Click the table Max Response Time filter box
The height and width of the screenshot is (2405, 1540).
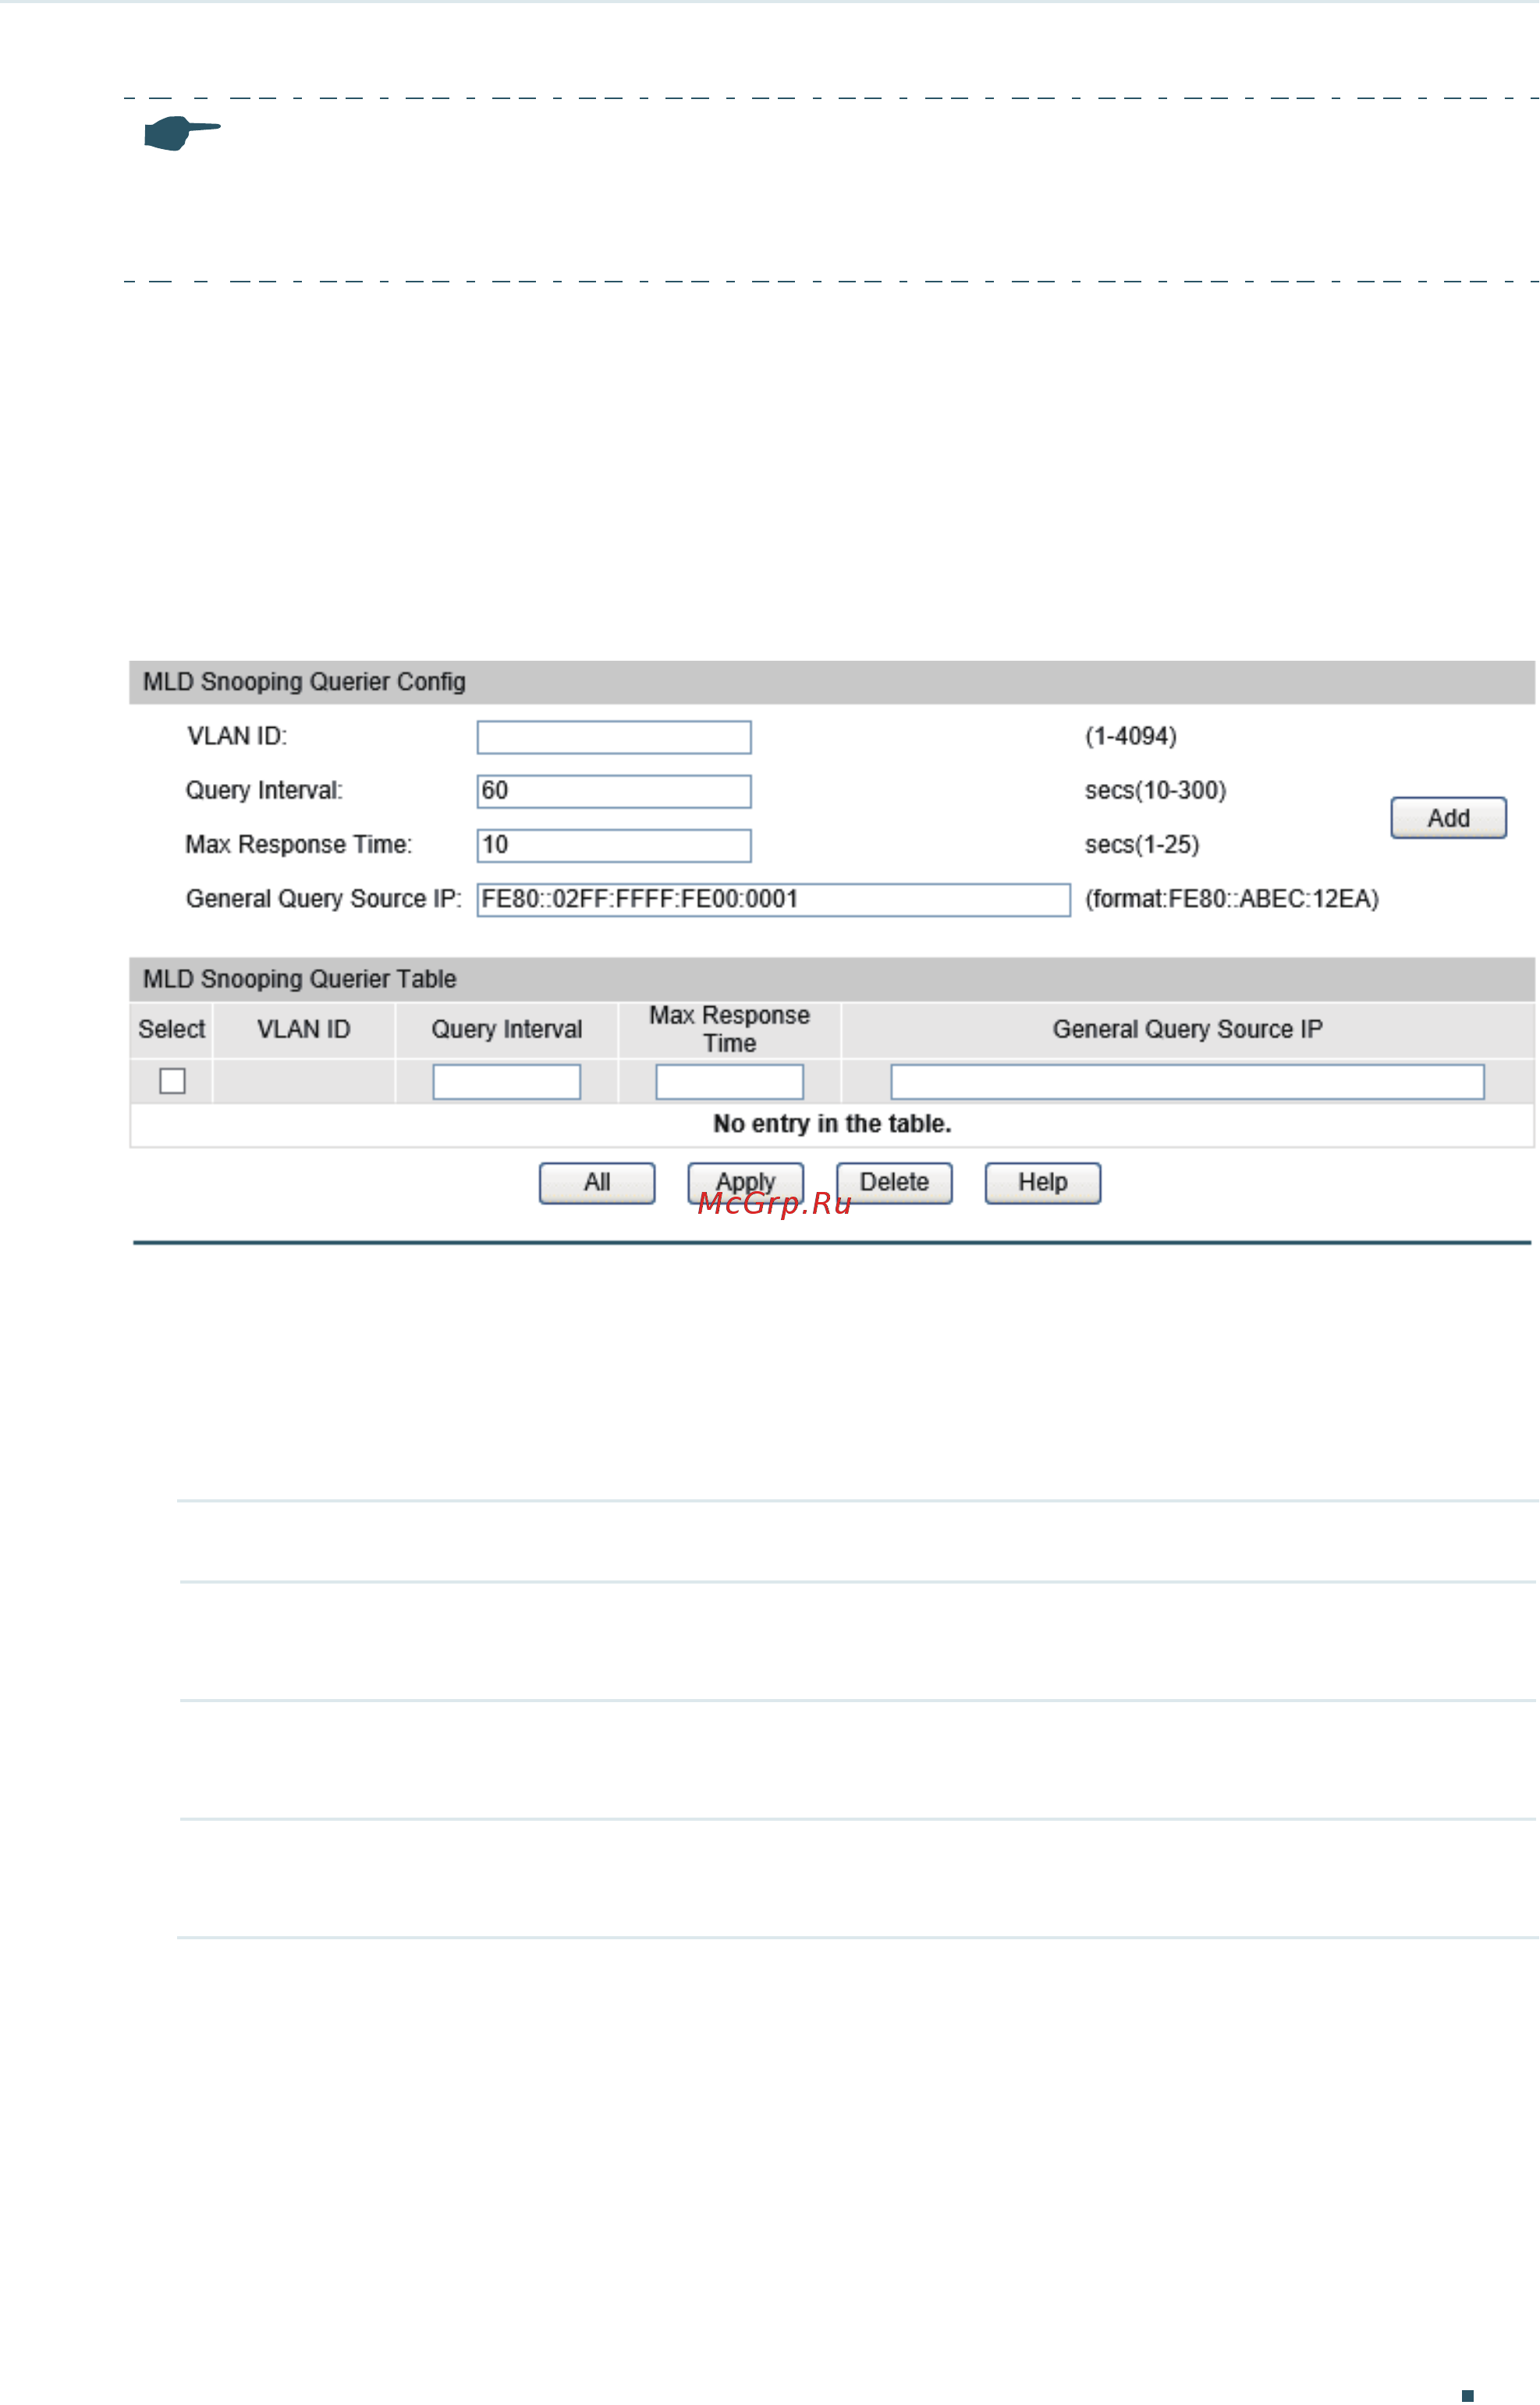point(730,1082)
